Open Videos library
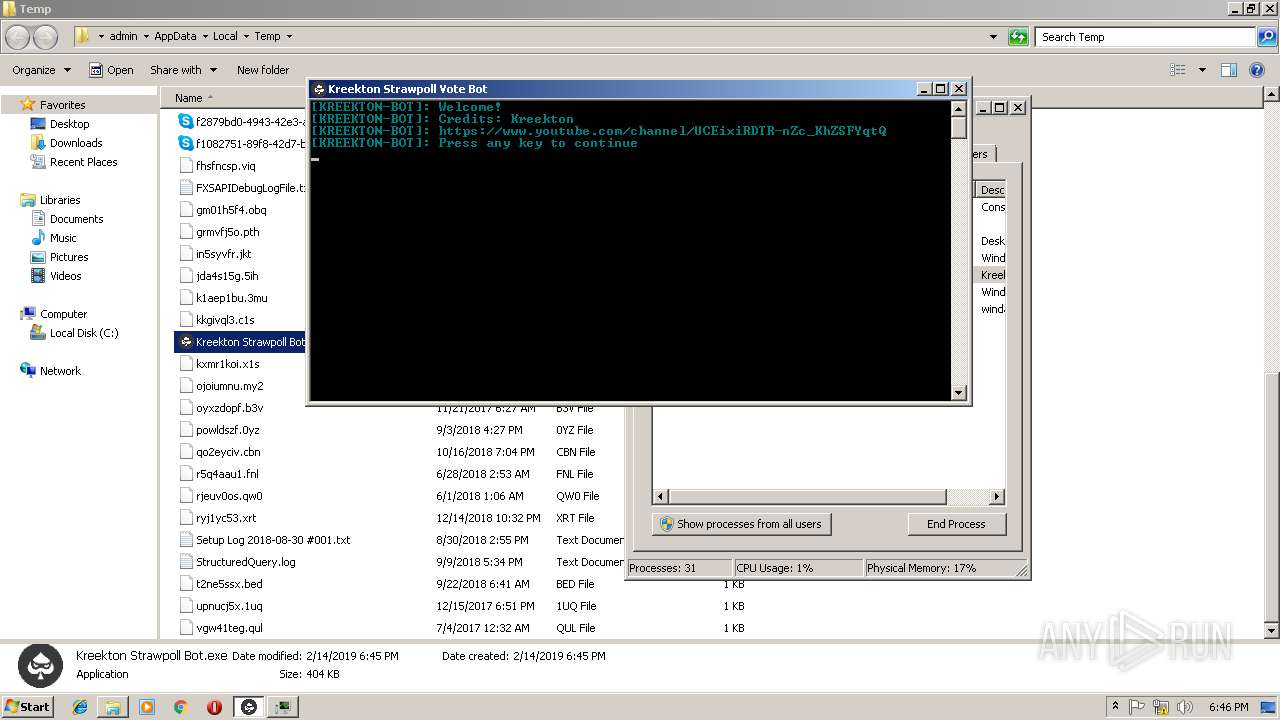Screen dimensions: 1280x720 [x=65, y=276]
